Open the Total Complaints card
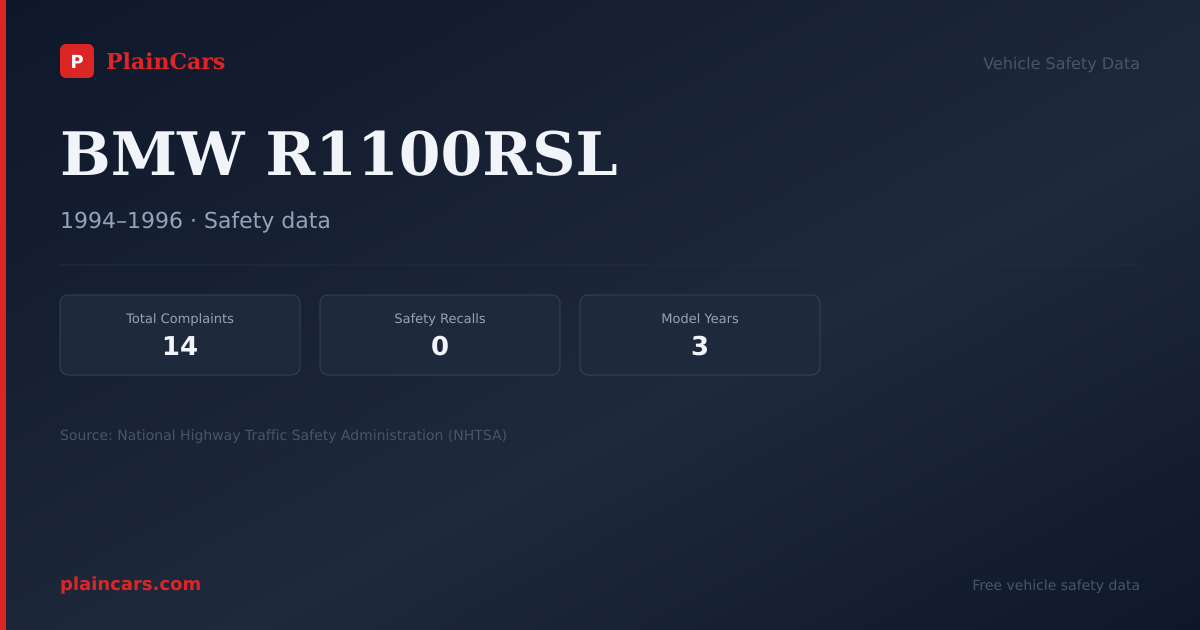The image size is (1200, 630). coord(180,335)
